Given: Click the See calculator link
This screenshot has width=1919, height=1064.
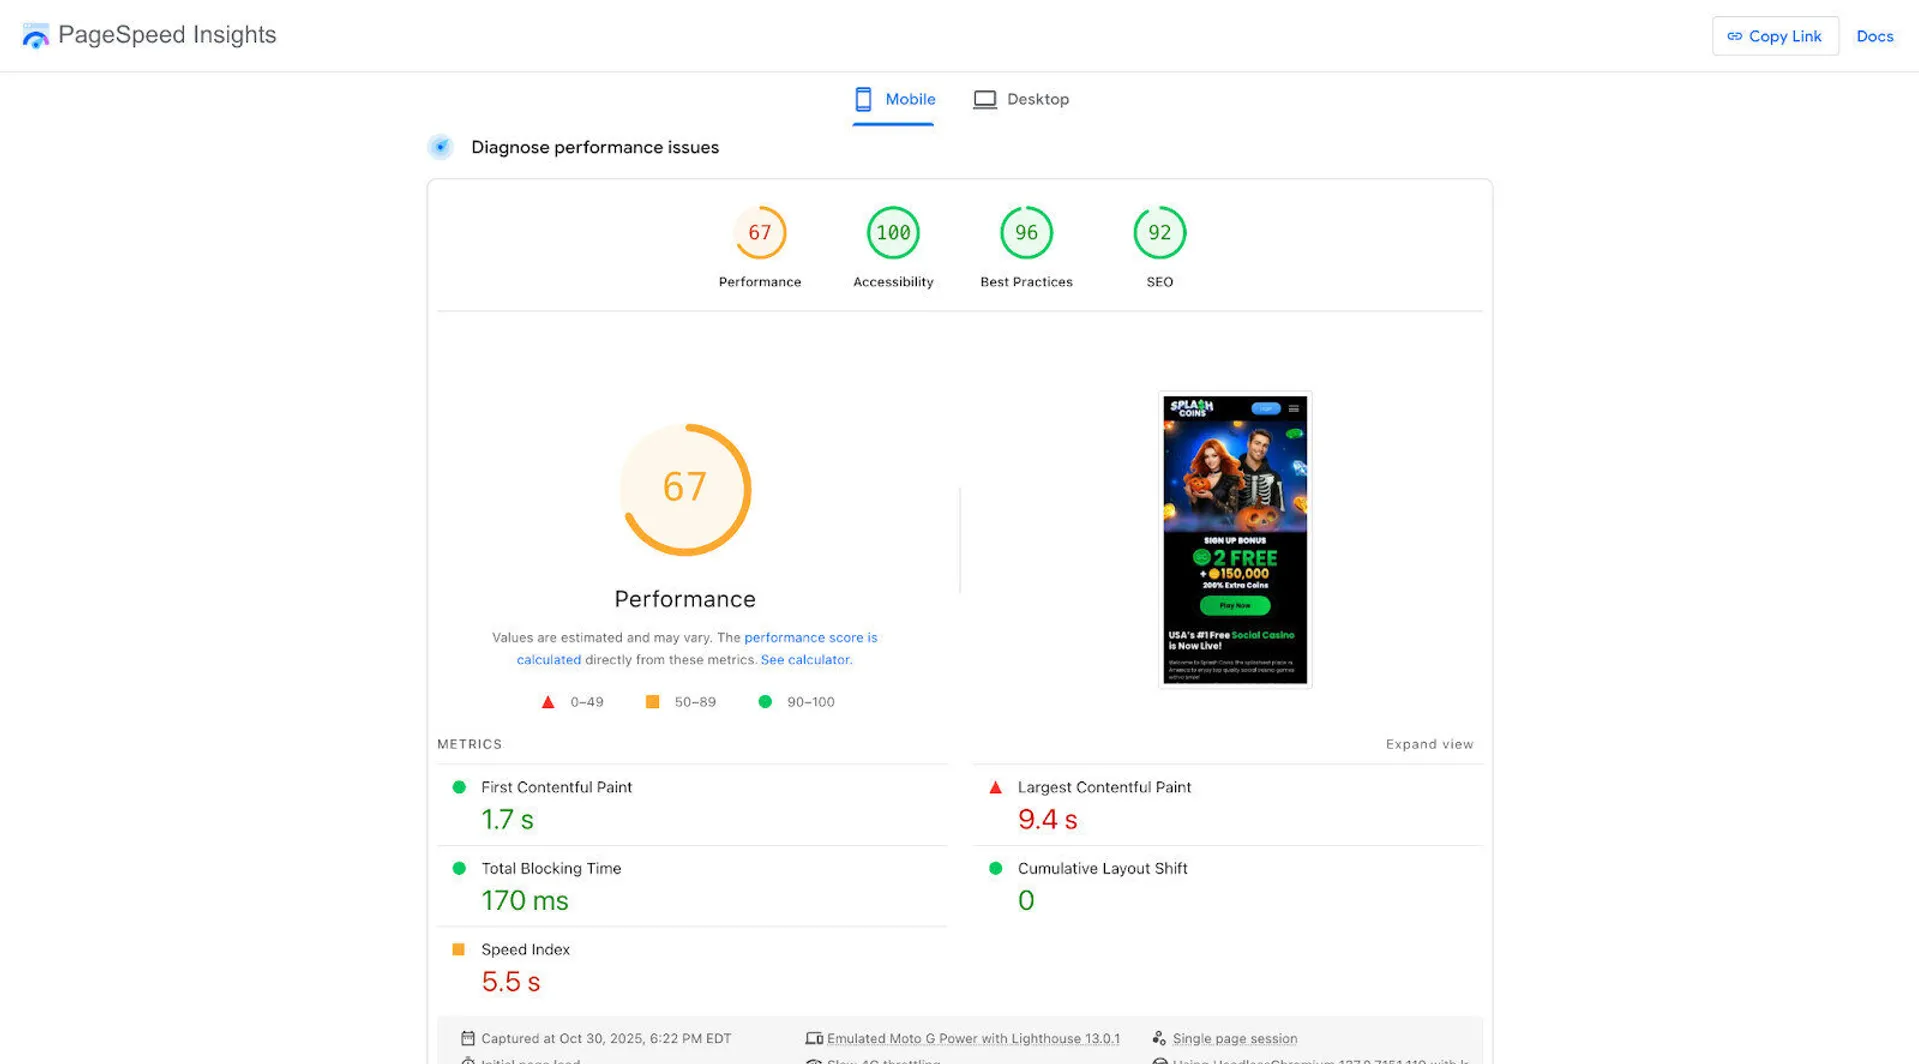Looking at the screenshot, I should pos(805,659).
